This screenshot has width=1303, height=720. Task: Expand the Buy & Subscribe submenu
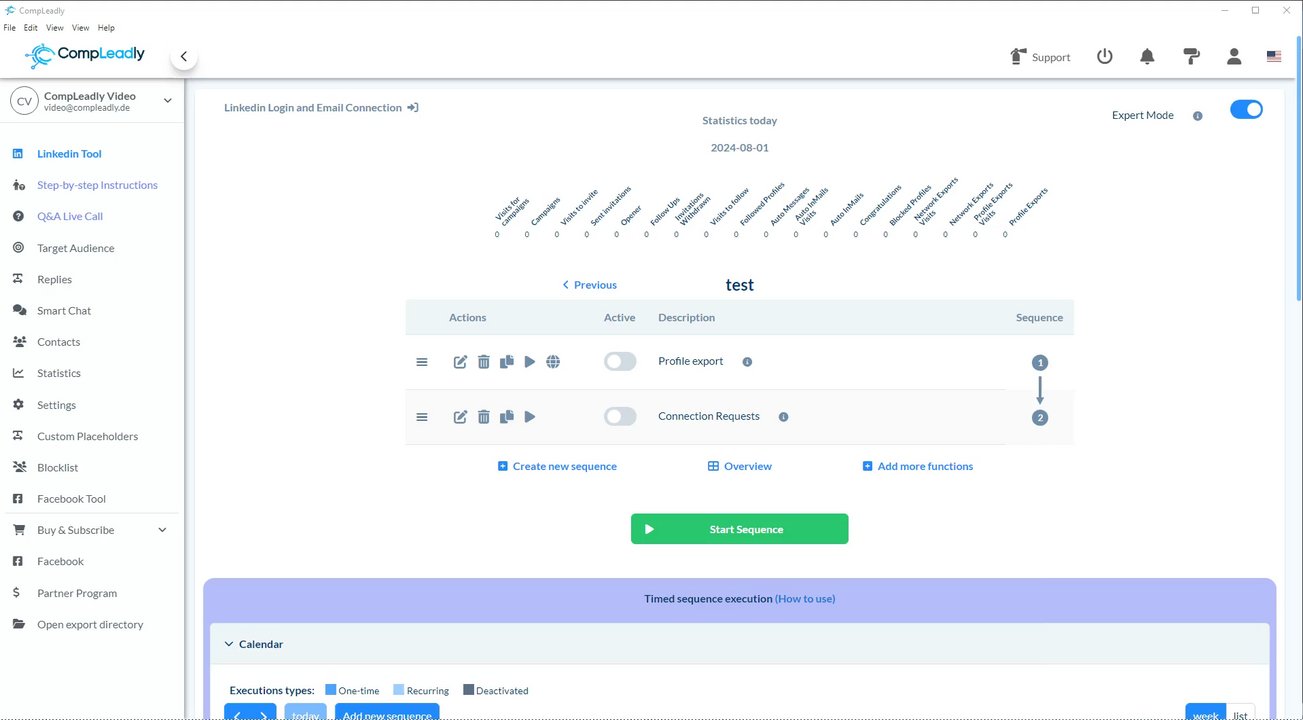point(162,530)
